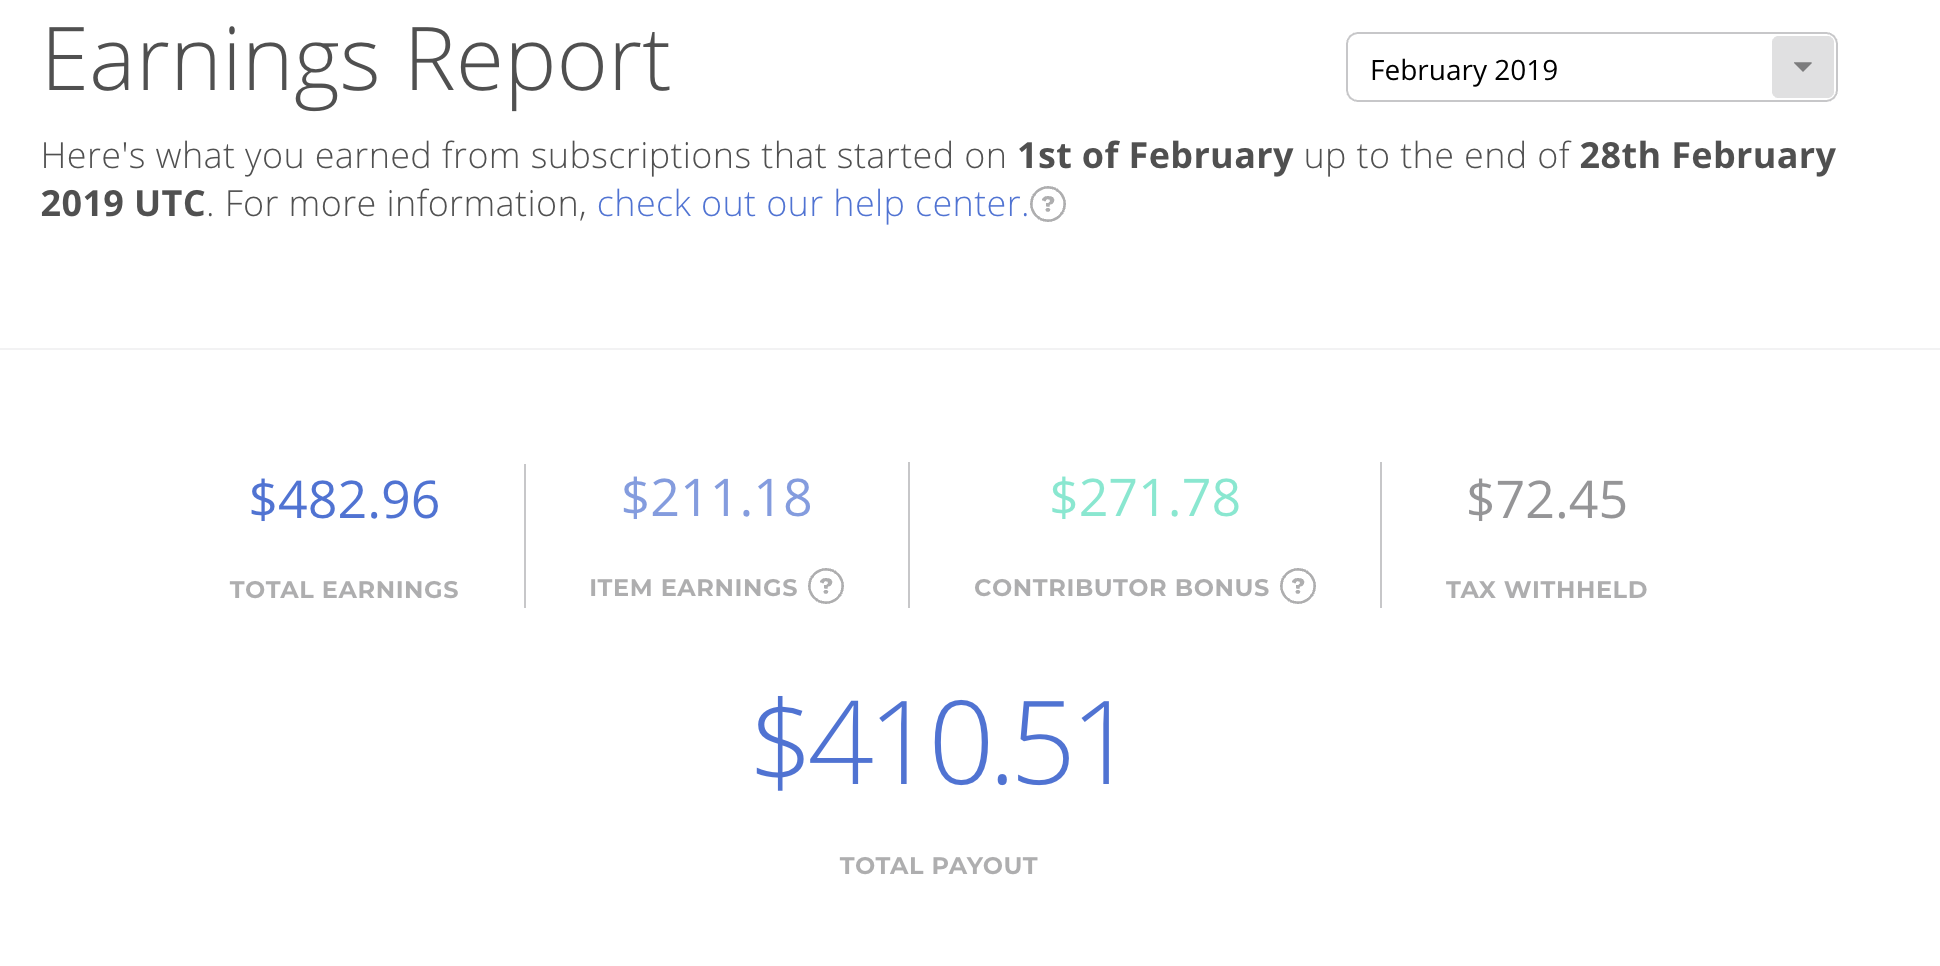The width and height of the screenshot is (1940, 966).
Task: Click the Earnings Report heading
Action: pos(357,62)
